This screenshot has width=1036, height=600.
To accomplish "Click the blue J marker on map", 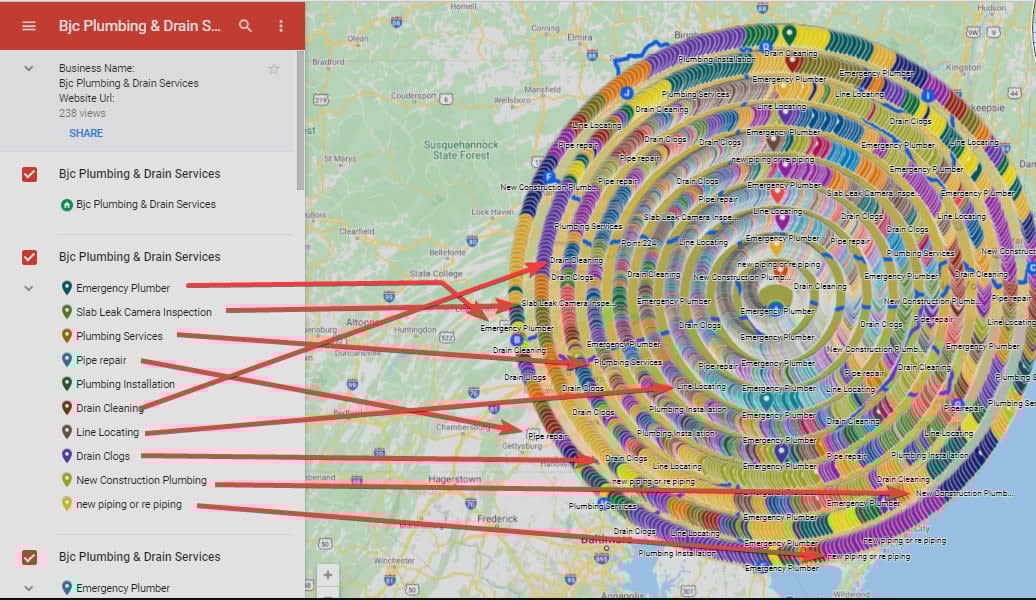I will pyautogui.click(x=627, y=92).
